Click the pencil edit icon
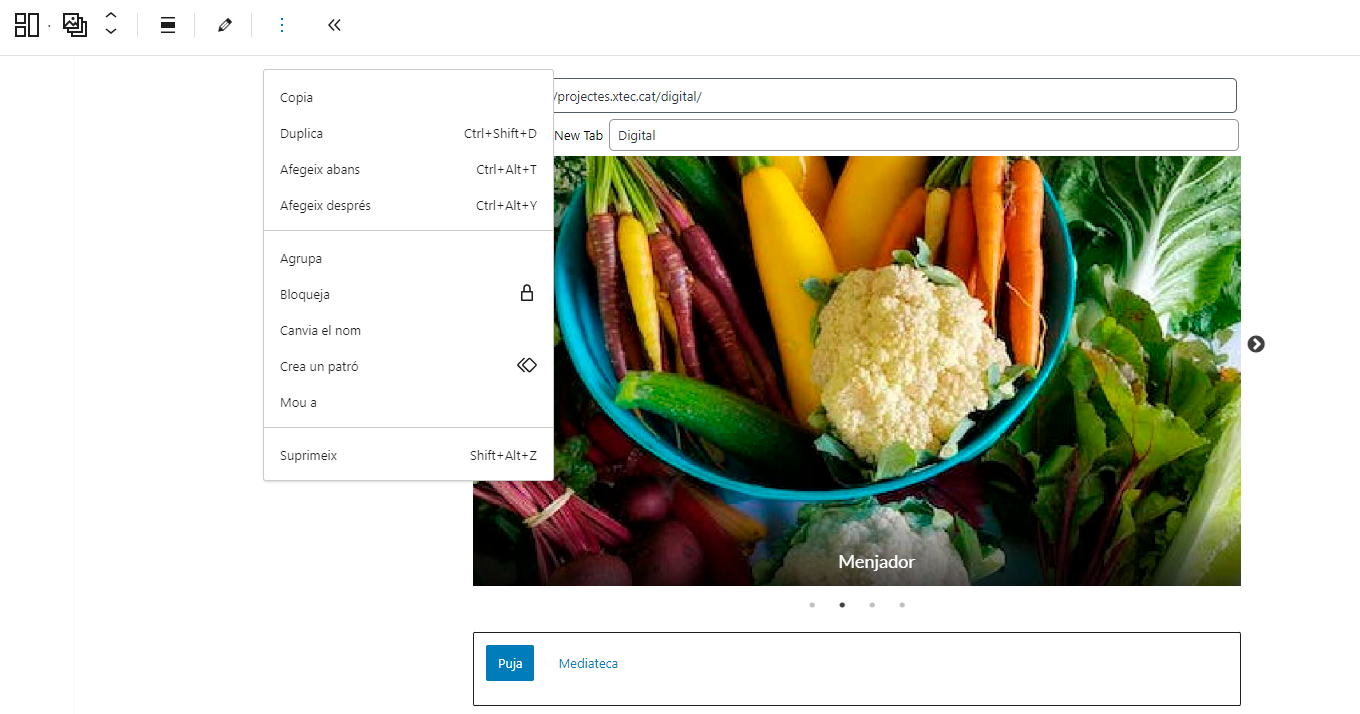 coord(225,25)
